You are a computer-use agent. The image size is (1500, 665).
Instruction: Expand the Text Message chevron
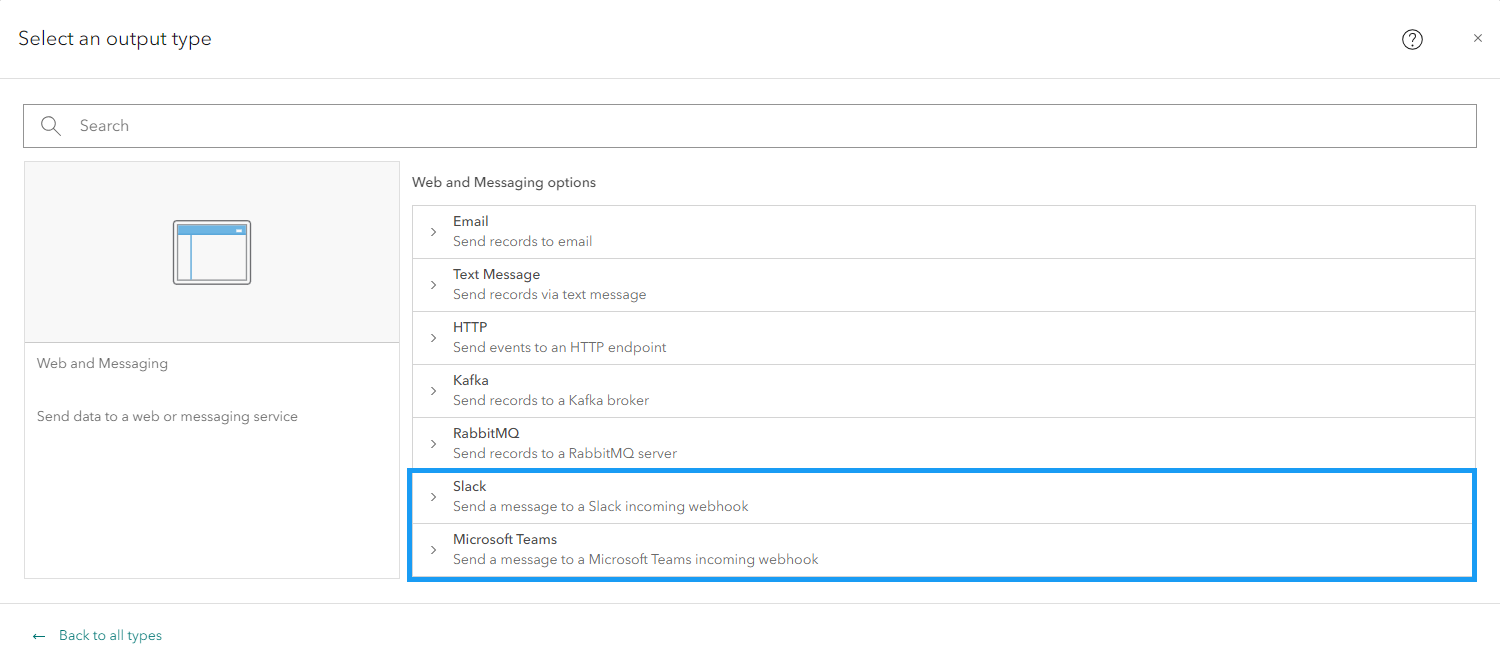point(433,285)
